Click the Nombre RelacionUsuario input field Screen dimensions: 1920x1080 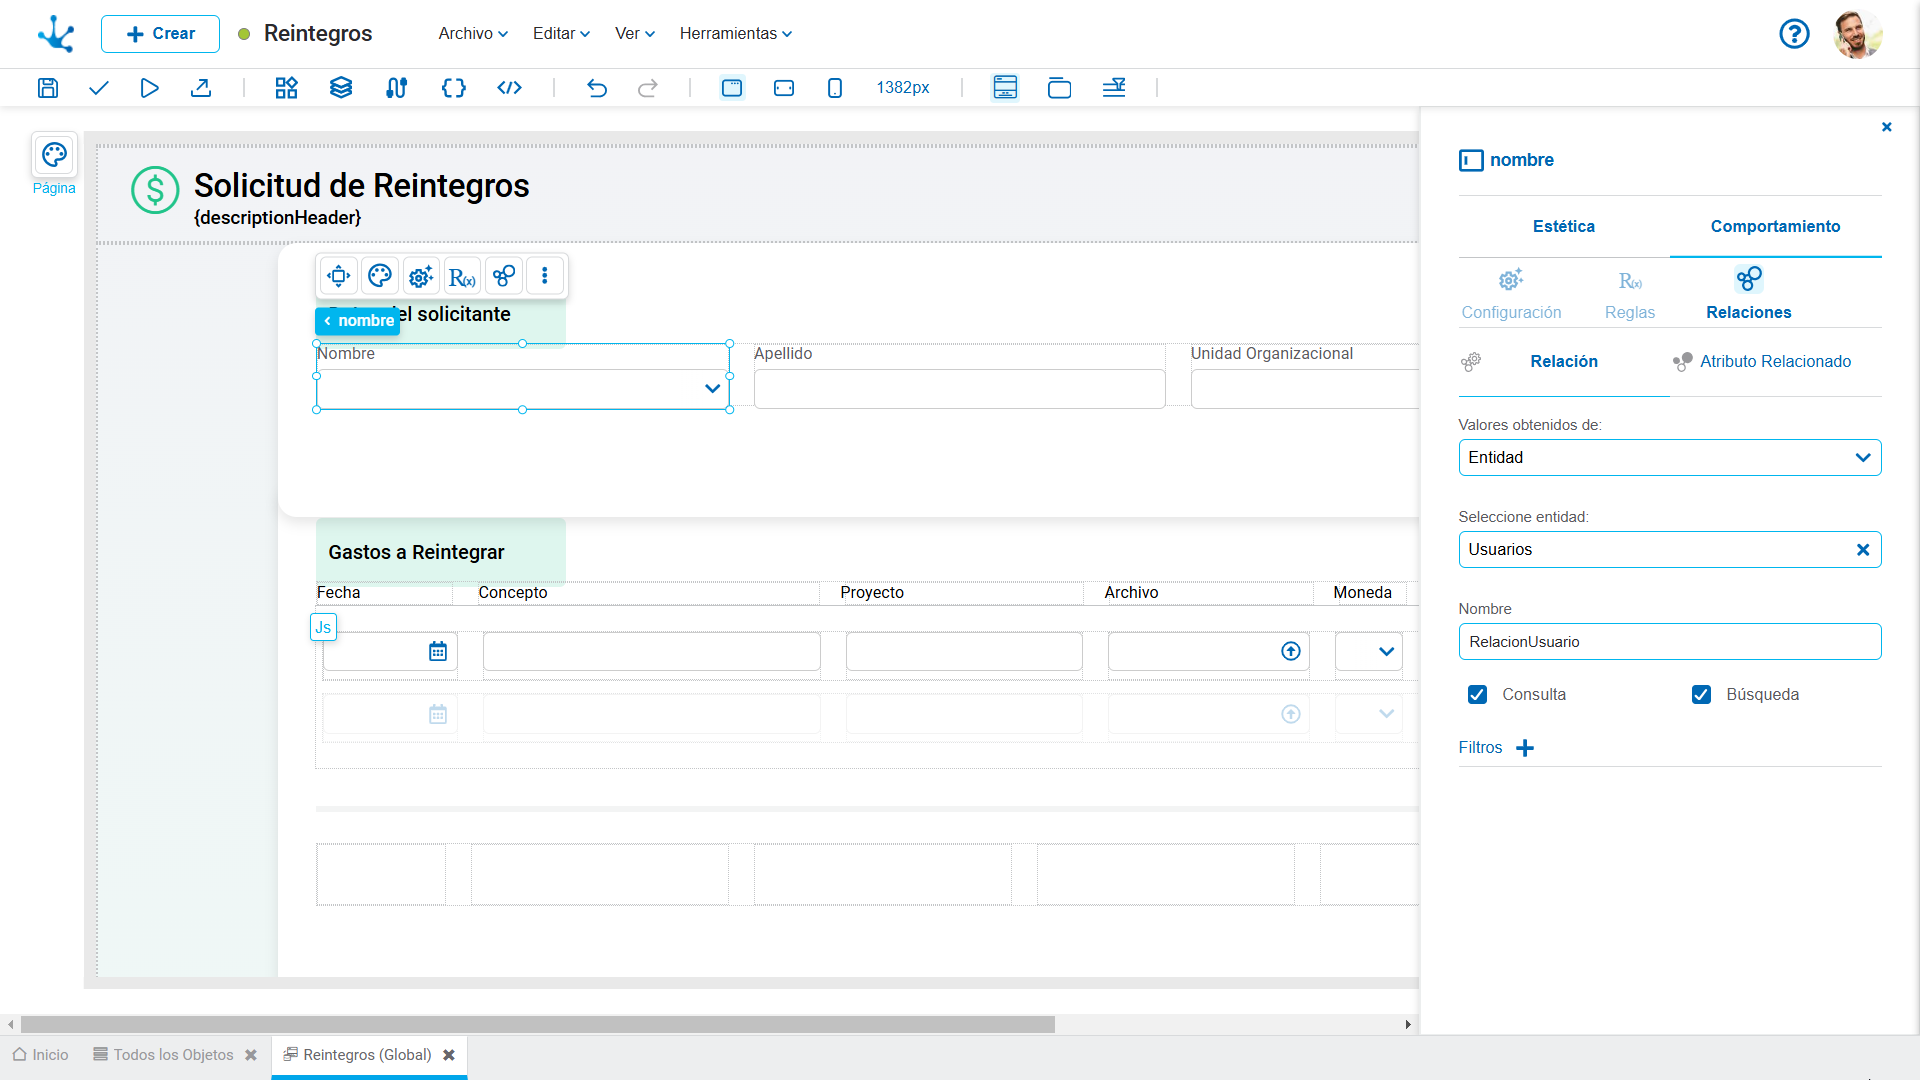[x=1669, y=642]
